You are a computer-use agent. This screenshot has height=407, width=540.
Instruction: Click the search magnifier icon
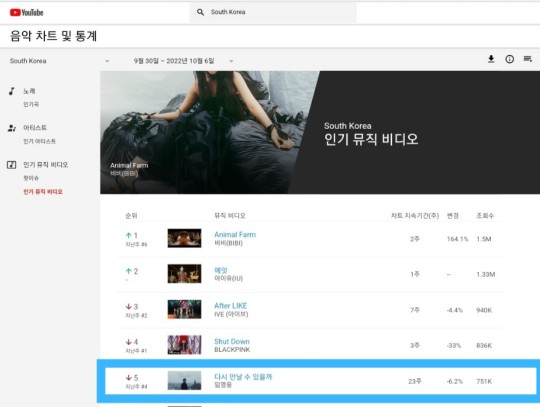(200, 12)
